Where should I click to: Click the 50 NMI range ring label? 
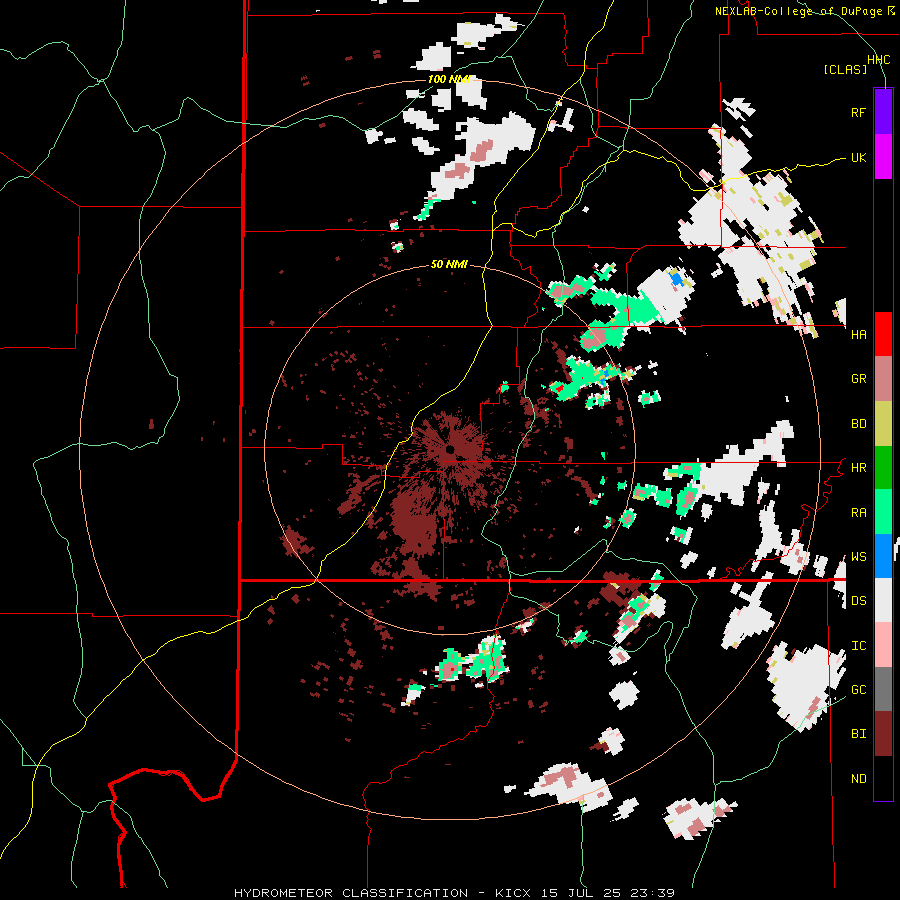click(x=449, y=264)
